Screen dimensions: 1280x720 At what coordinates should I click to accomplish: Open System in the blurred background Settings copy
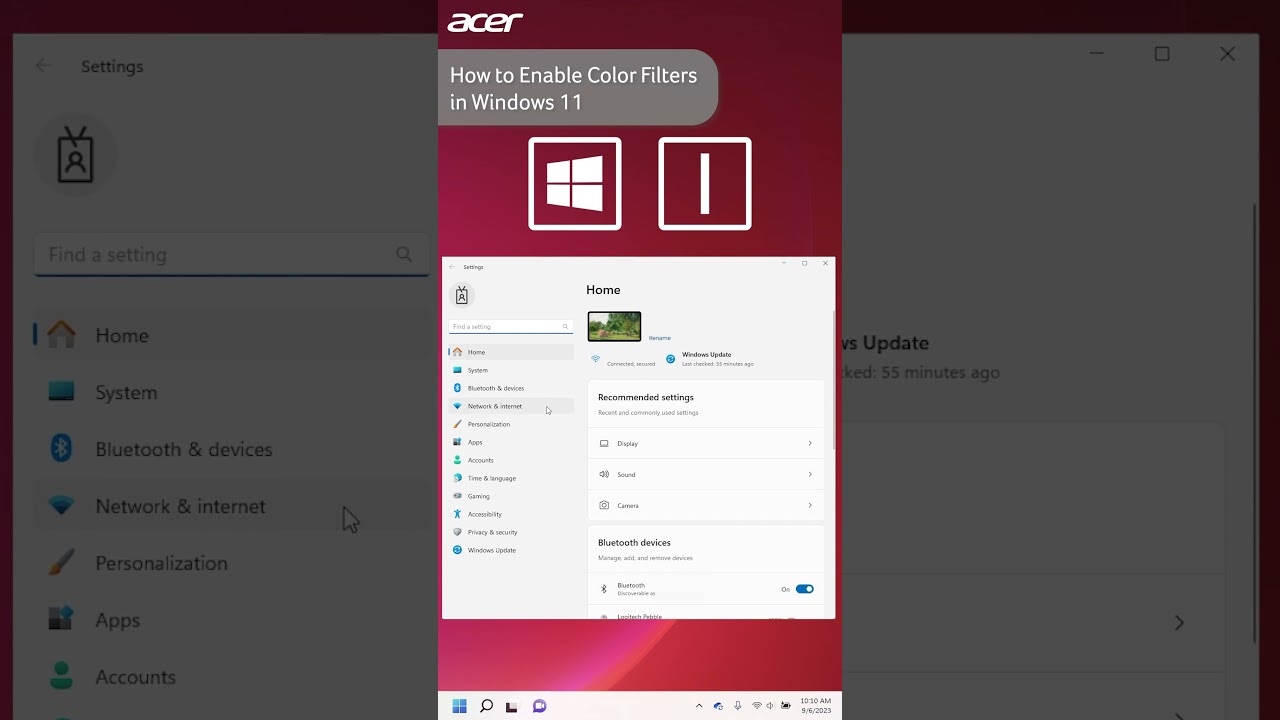[x=232, y=392]
